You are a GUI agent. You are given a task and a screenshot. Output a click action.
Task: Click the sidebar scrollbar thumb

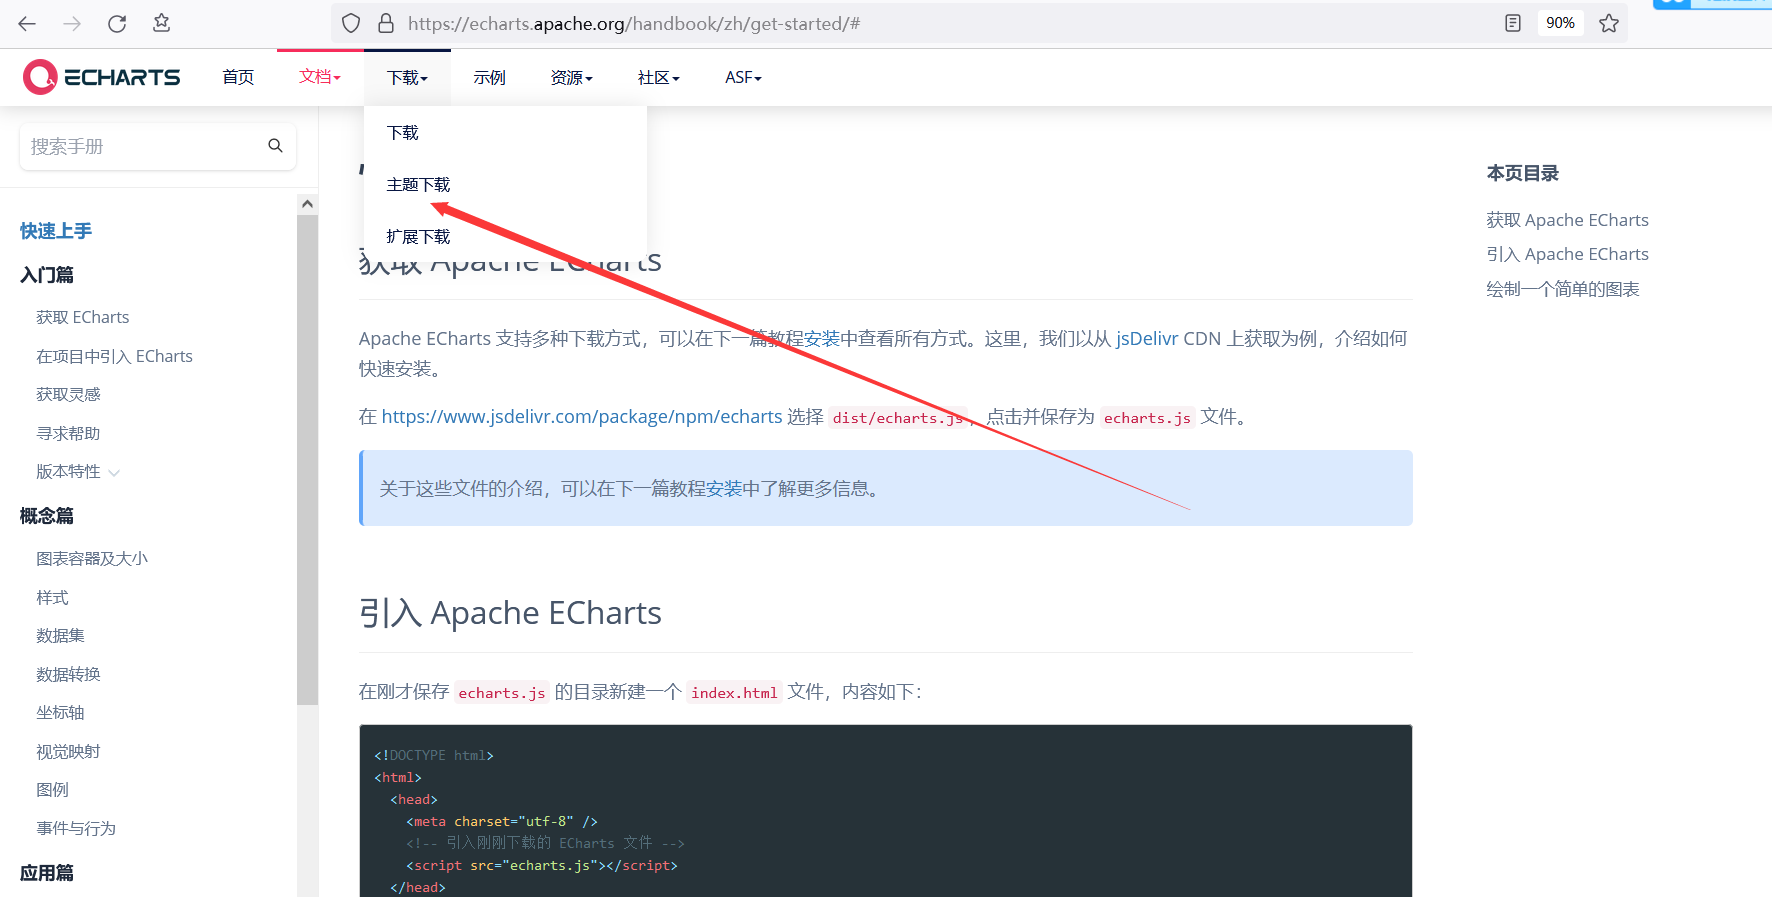(307, 459)
